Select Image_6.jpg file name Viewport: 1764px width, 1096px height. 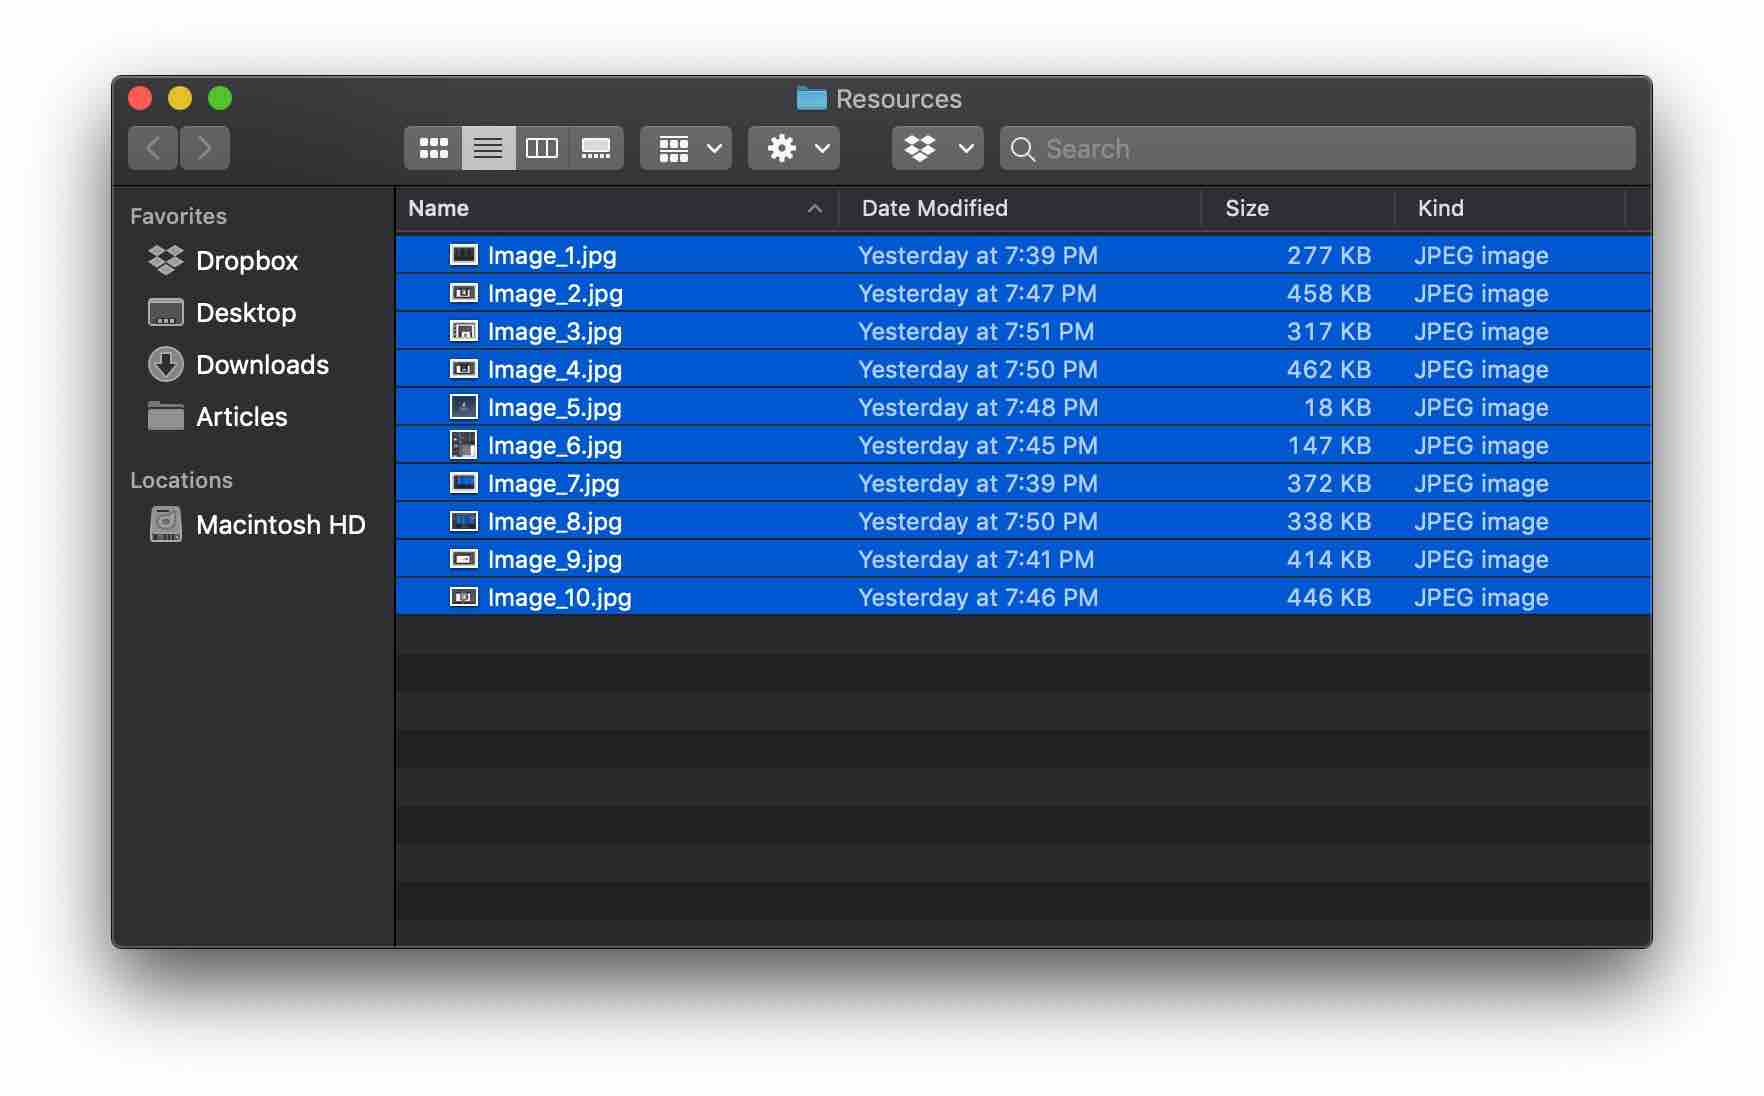[x=555, y=445]
